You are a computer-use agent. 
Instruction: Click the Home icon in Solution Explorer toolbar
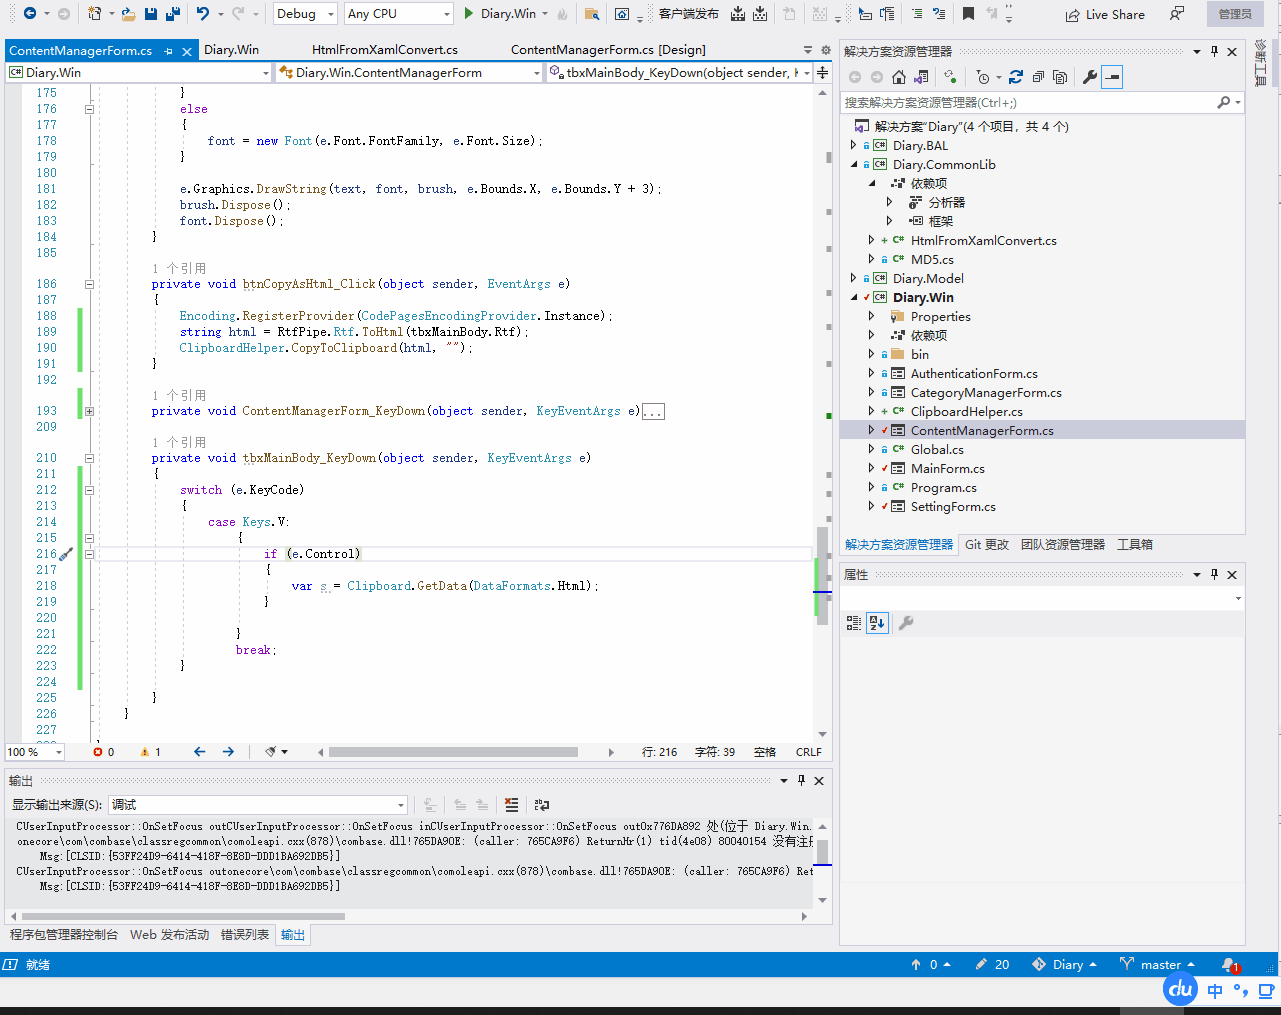[x=899, y=77]
